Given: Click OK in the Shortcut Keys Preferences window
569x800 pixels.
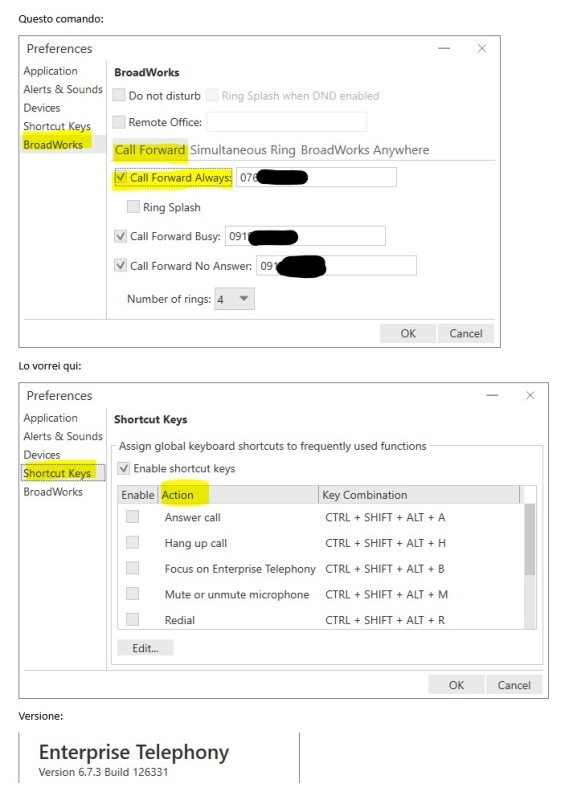Looking at the screenshot, I should [x=456, y=685].
